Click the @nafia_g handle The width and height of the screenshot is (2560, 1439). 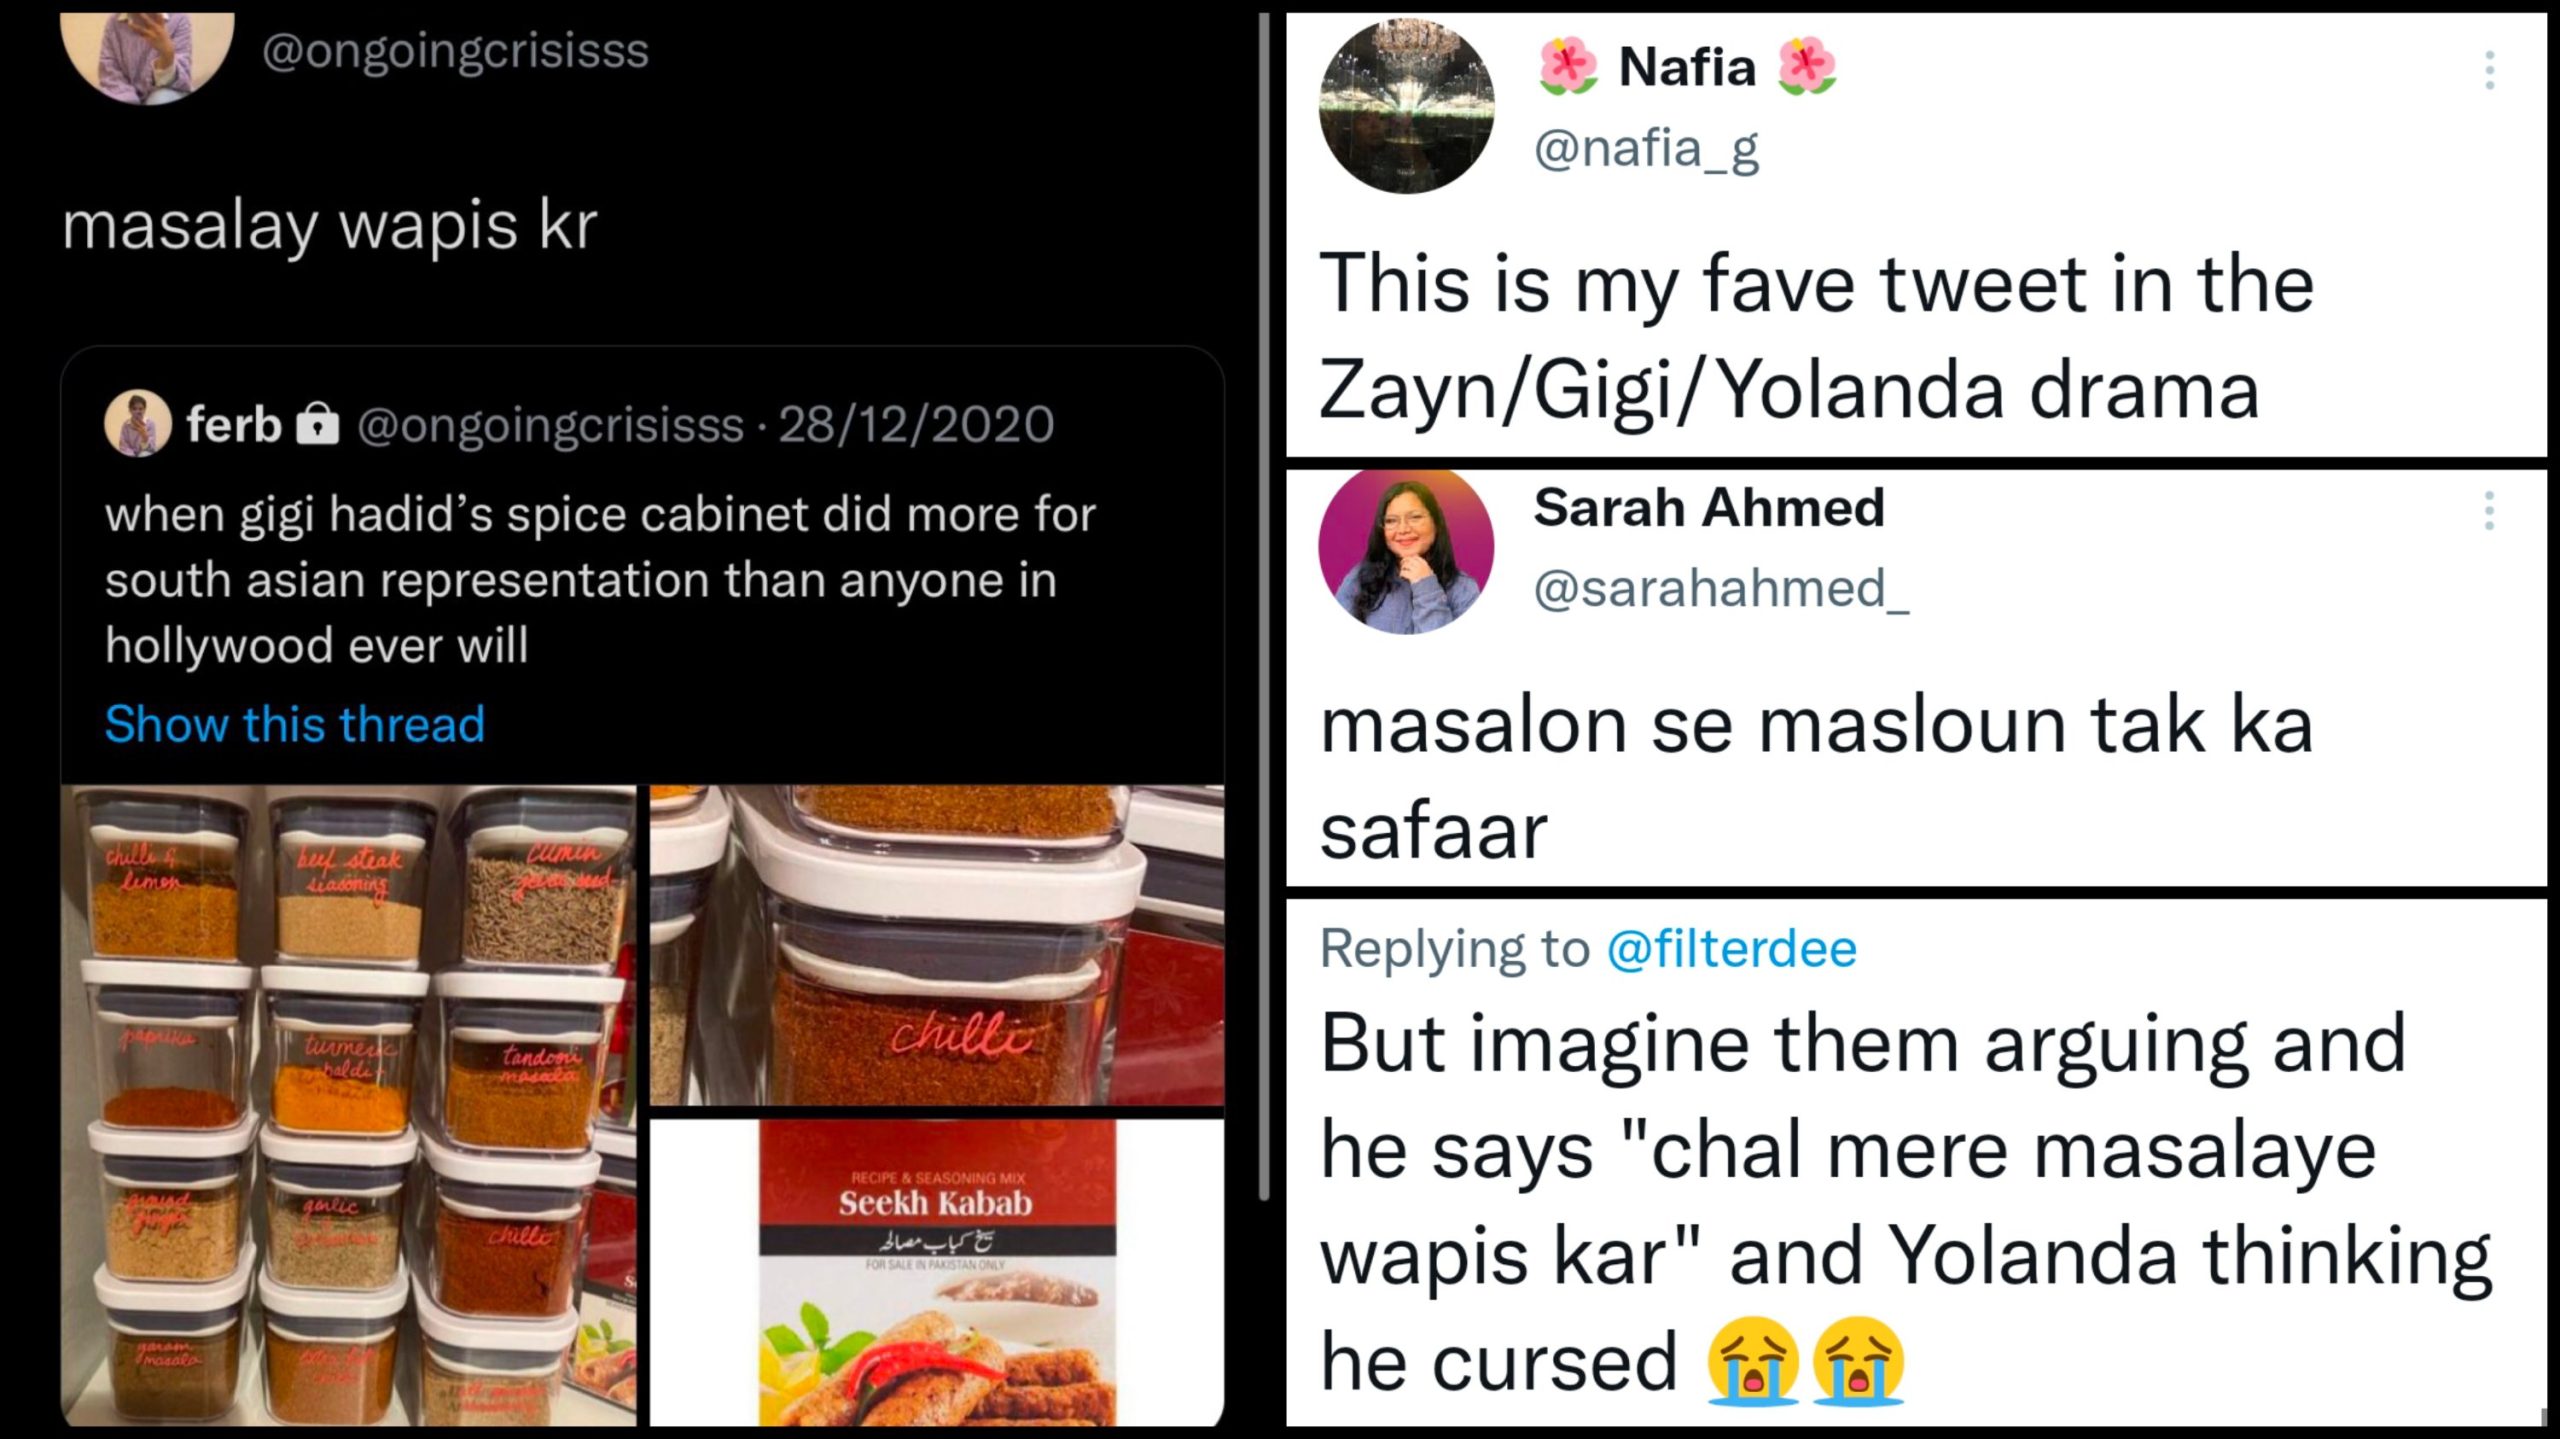click(1646, 149)
